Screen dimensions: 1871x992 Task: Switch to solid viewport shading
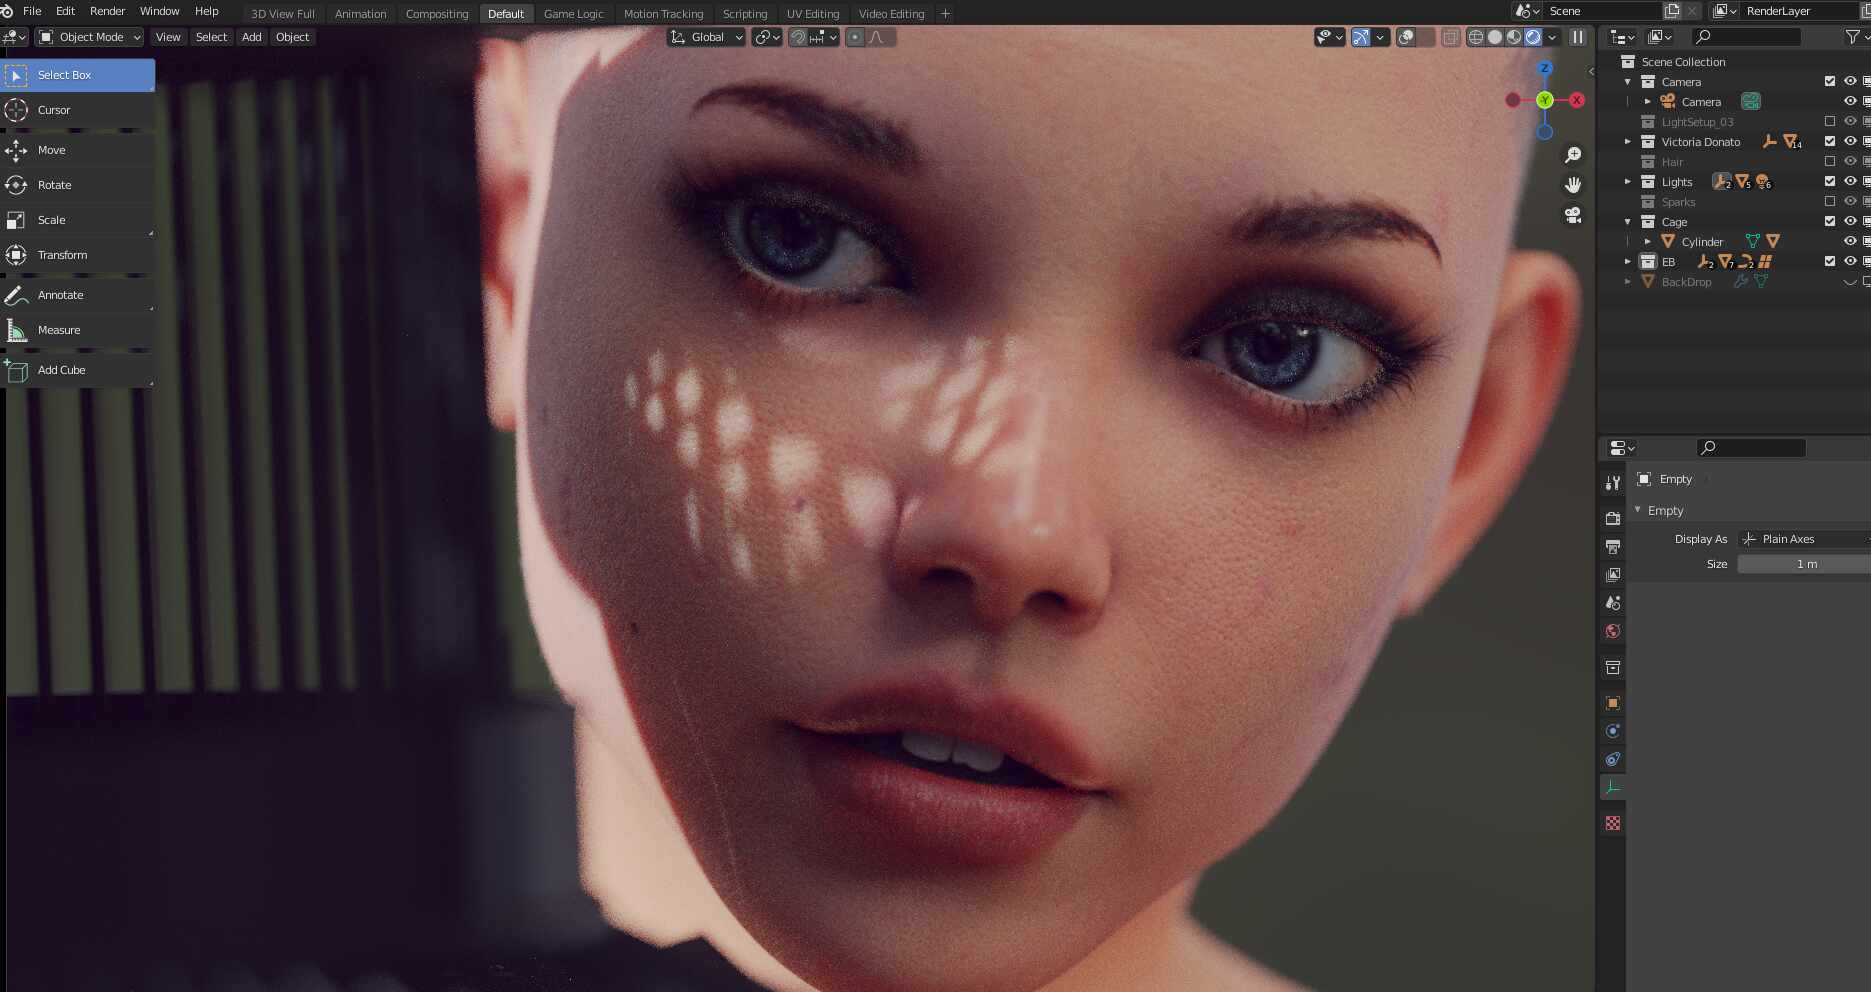(1495, 37)
